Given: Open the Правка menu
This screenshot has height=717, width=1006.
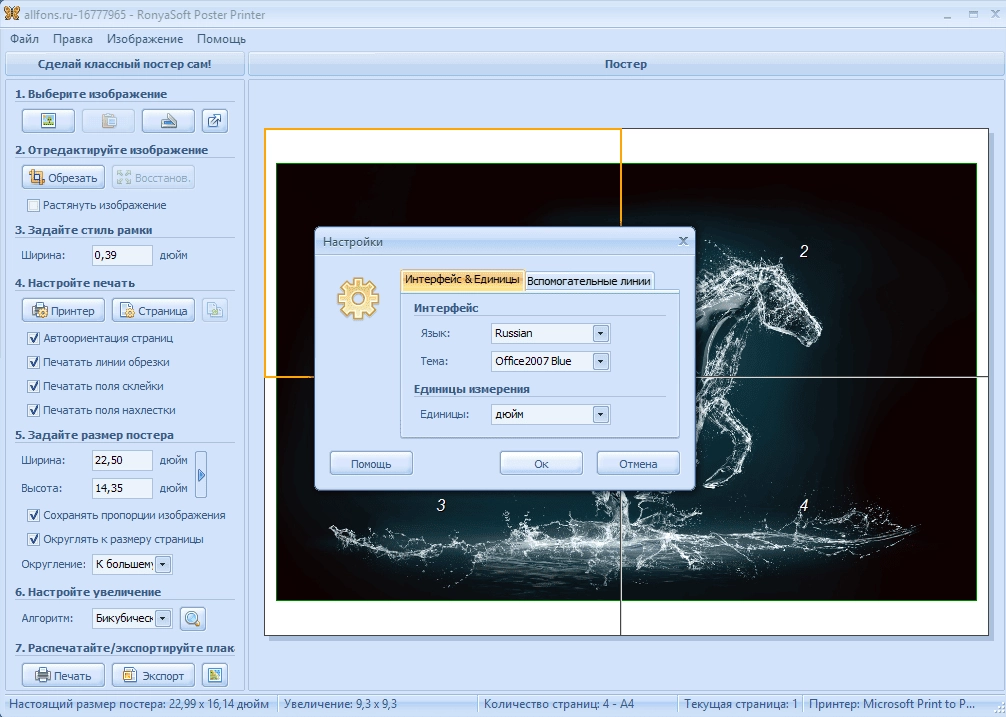Looking at the screenshot, I should pyautogui.click(x=72, y=39).
